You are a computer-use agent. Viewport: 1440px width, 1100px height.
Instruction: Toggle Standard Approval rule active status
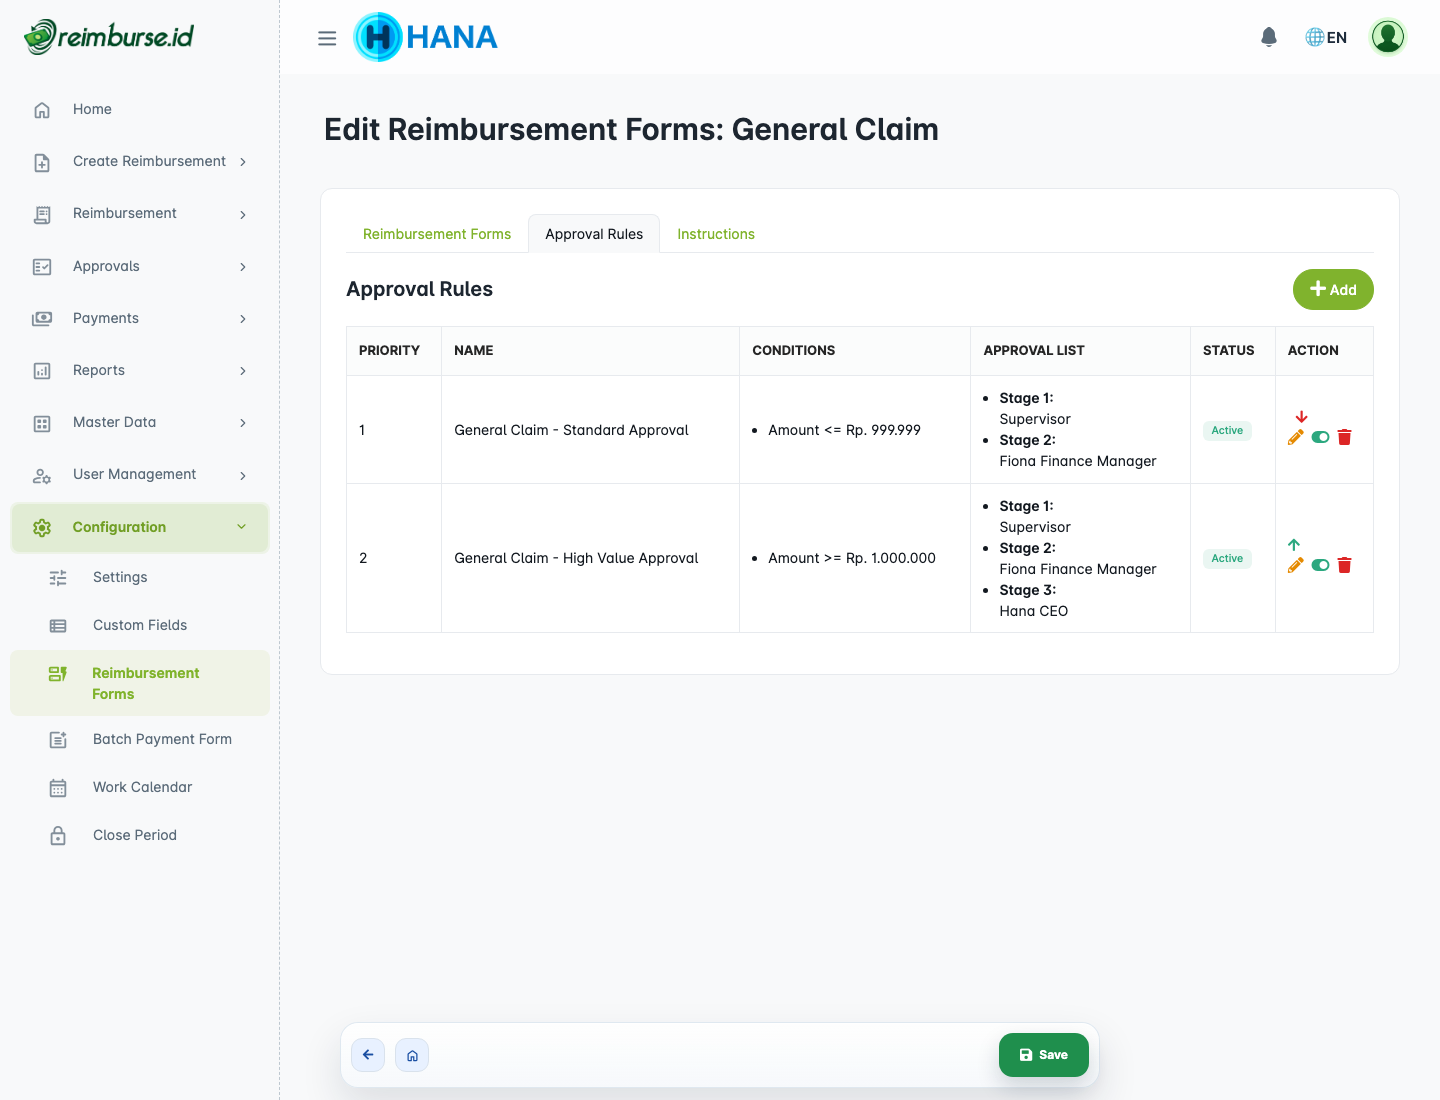coord(1320,437)
